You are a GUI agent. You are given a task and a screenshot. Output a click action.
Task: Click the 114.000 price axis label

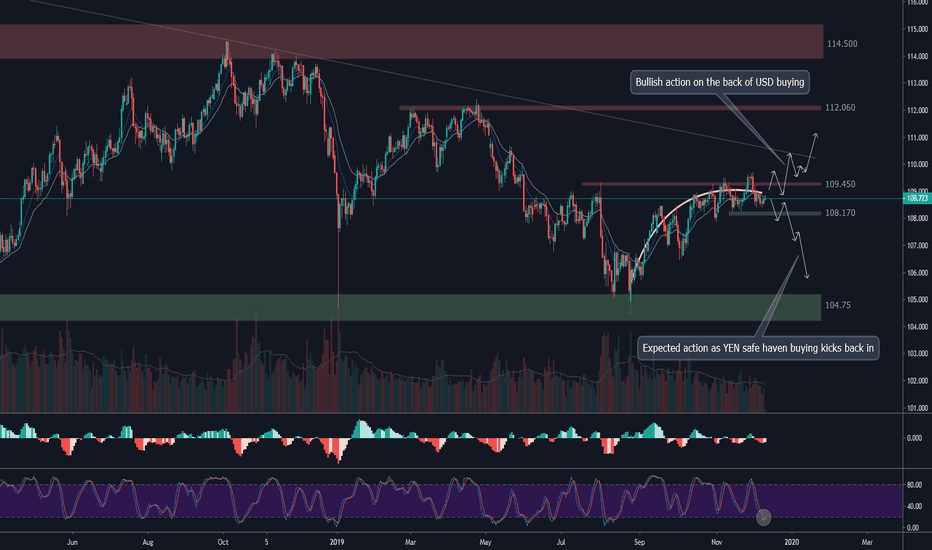tap(917, 56)
